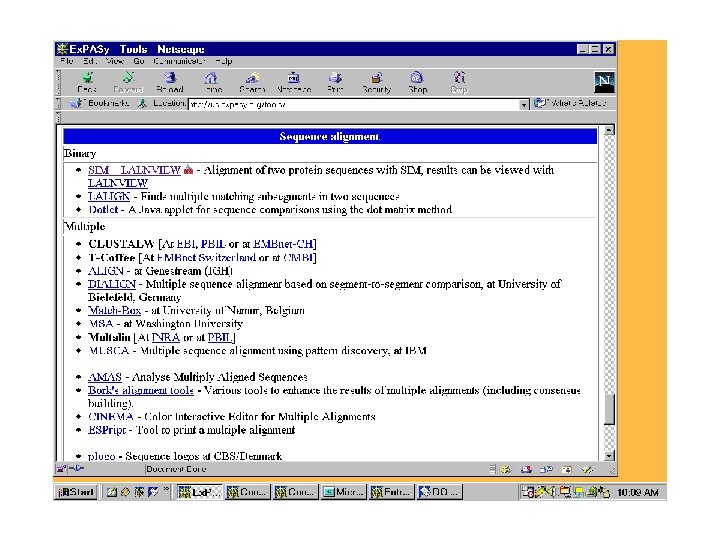Follow the SIM + LALNVIEW link
Image resolution: width=720 pixels, height=540 pixels.
pyautogui.click(x=135, y=170)
